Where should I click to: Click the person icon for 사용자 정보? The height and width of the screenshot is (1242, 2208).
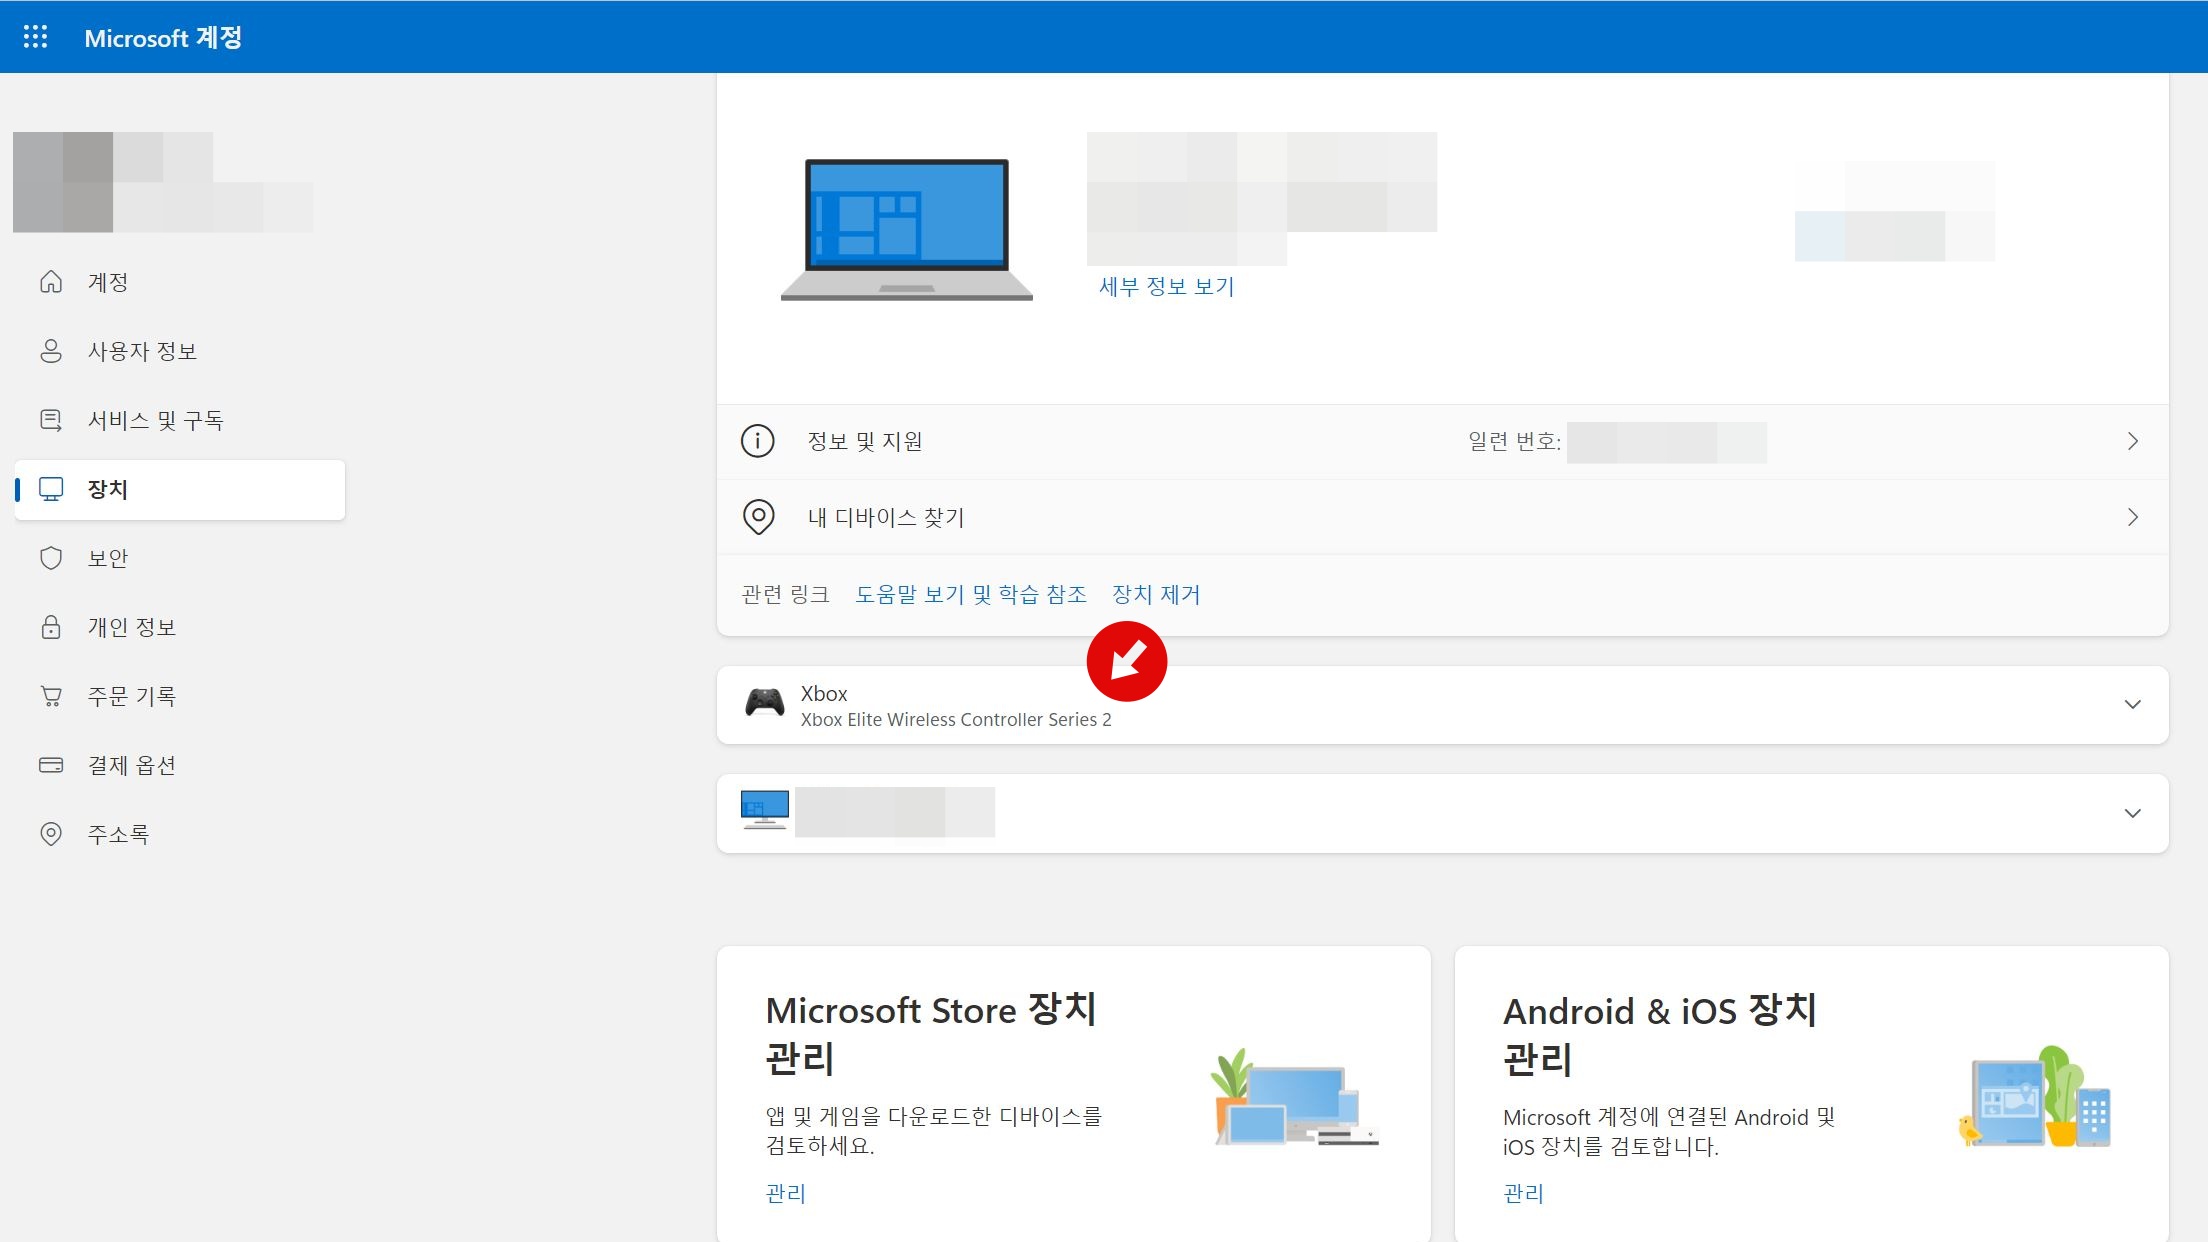[51, 351]
